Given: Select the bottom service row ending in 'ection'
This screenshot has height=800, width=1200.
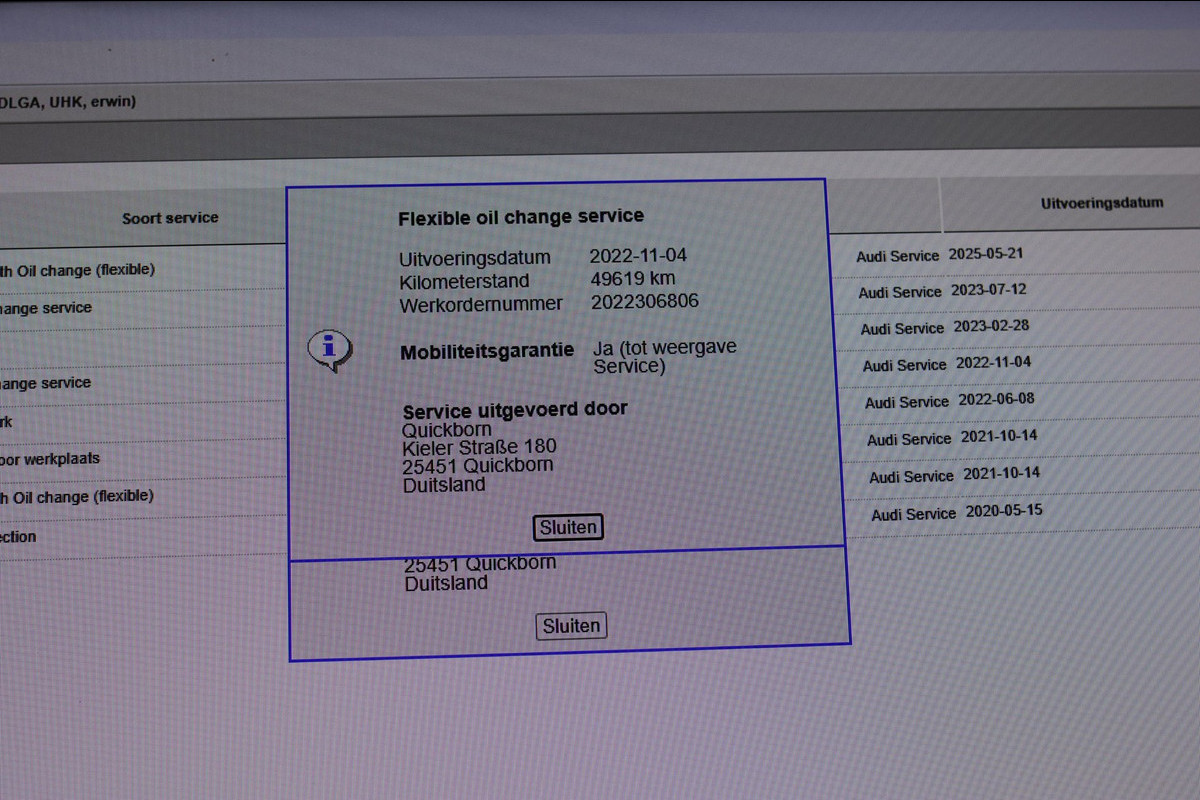Looking at the screenshot, I should [x=18, y=537].
